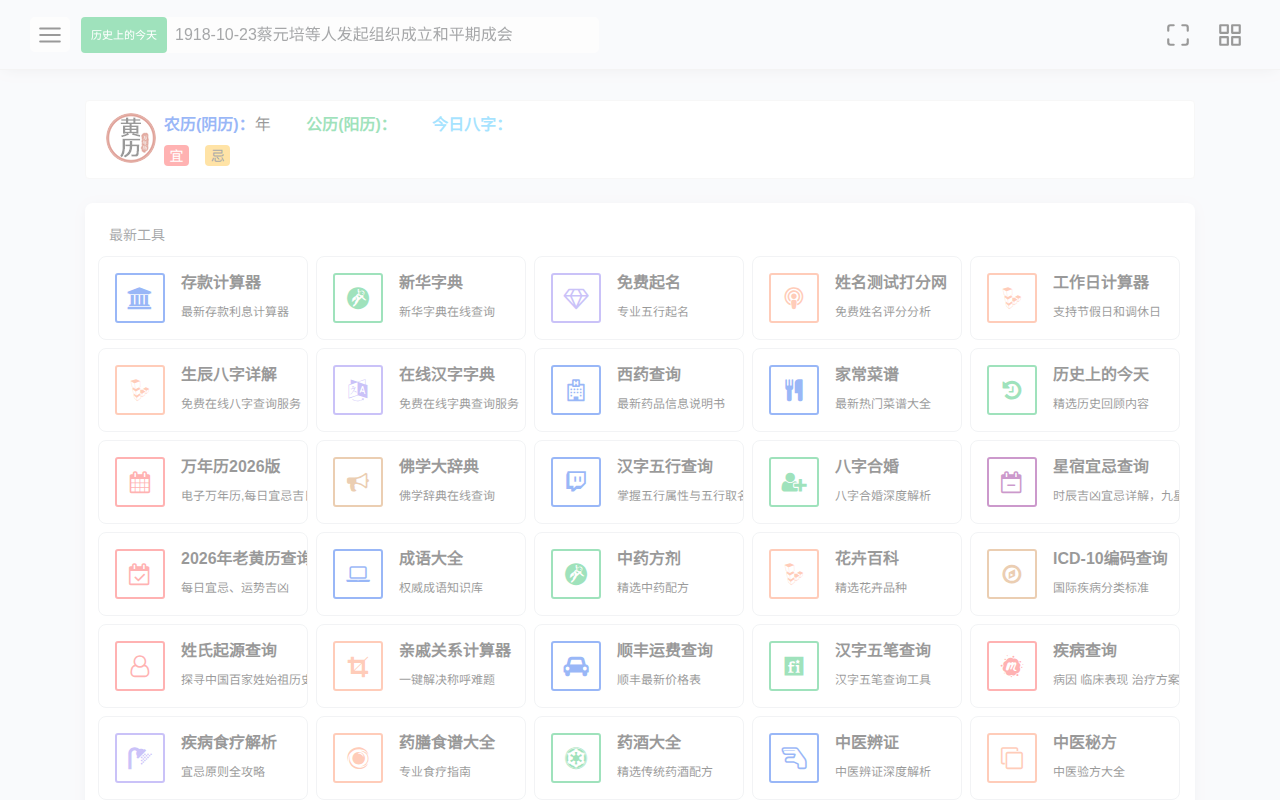Open 汉字五行查询 tool

point(639,482)
